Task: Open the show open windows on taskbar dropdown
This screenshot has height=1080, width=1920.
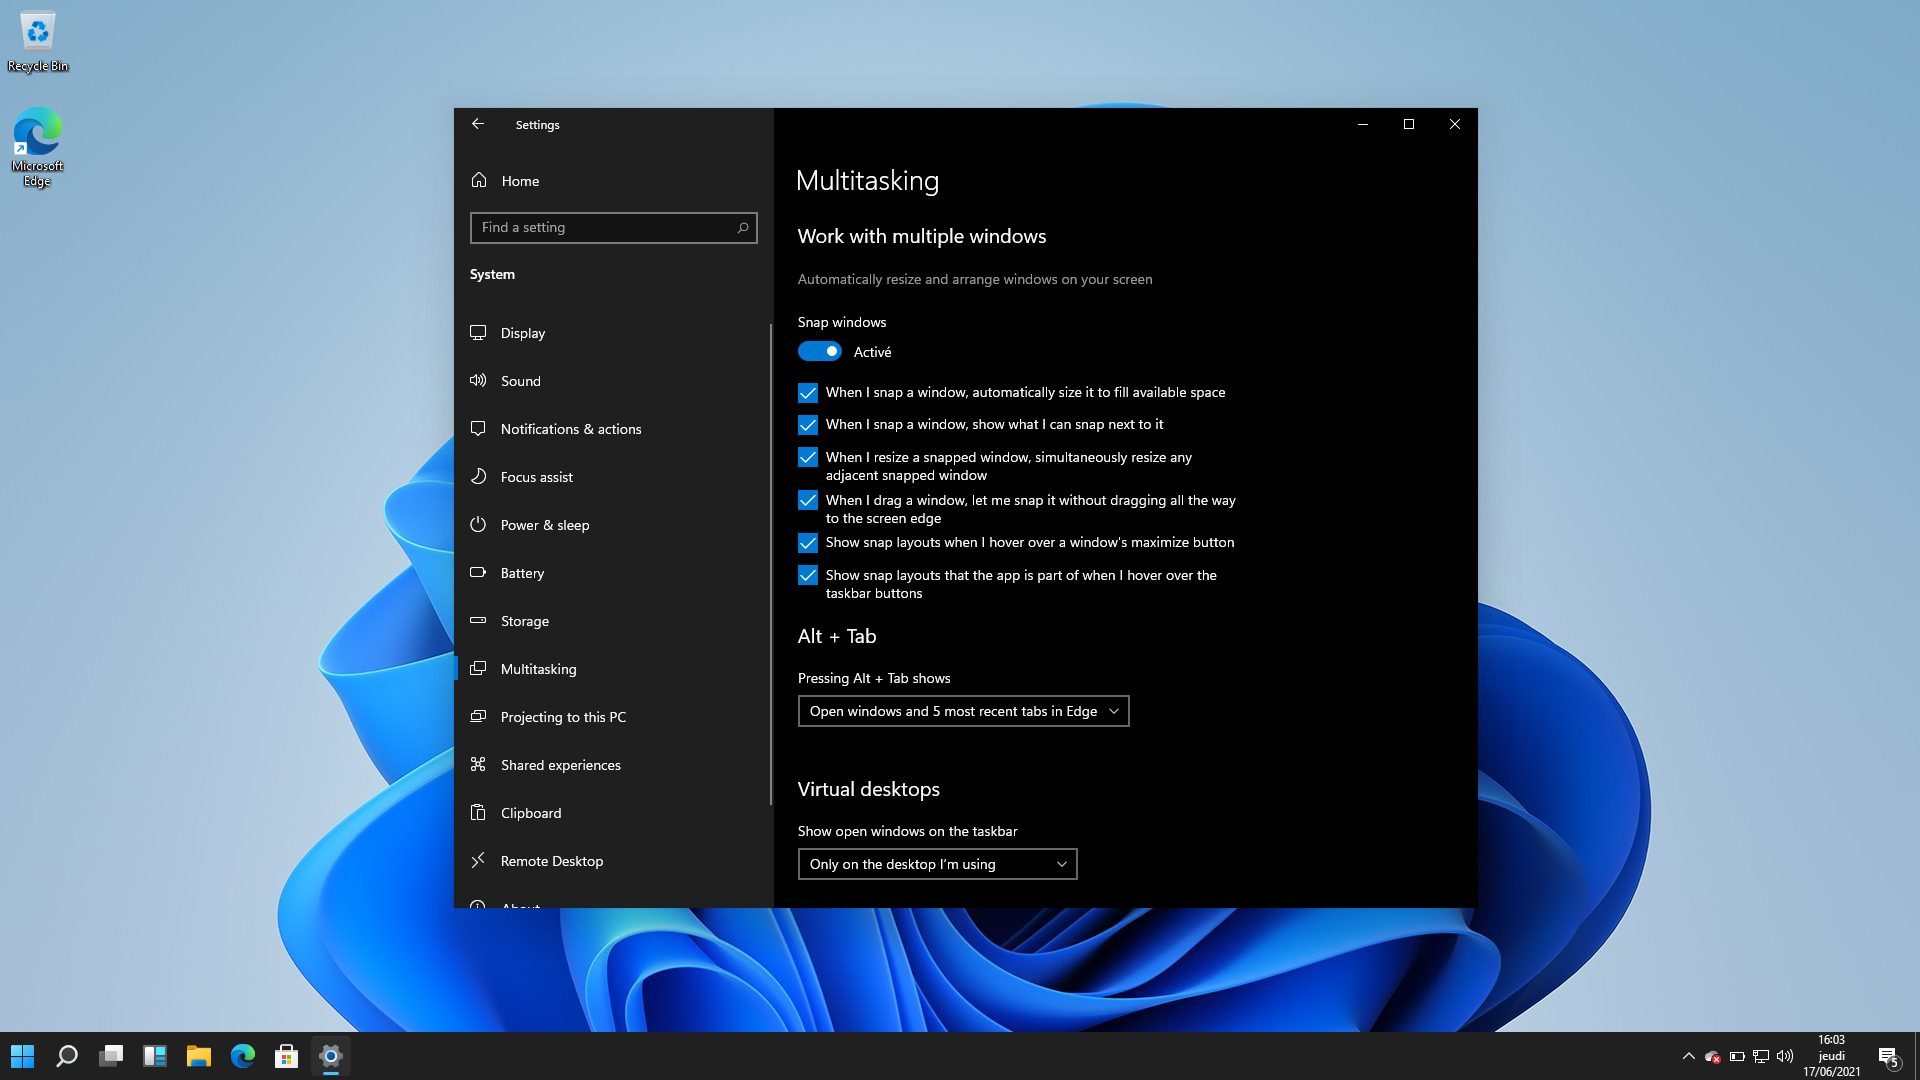Action: (936, 864)
